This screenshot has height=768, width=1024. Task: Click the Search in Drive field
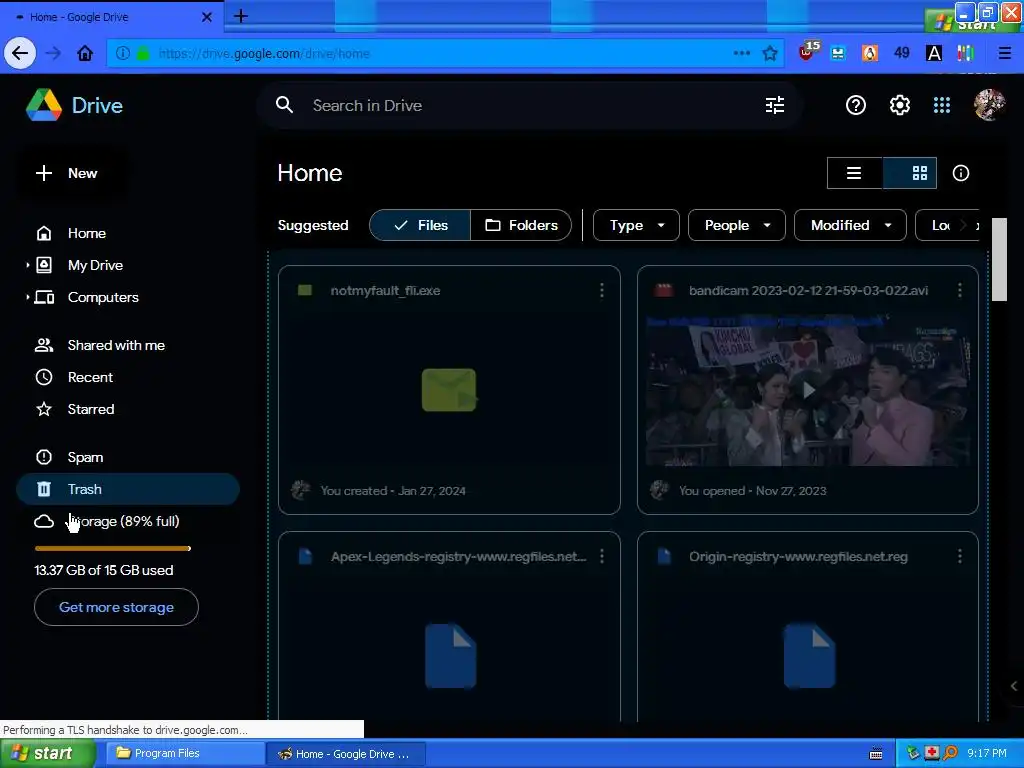click(529, 105)
